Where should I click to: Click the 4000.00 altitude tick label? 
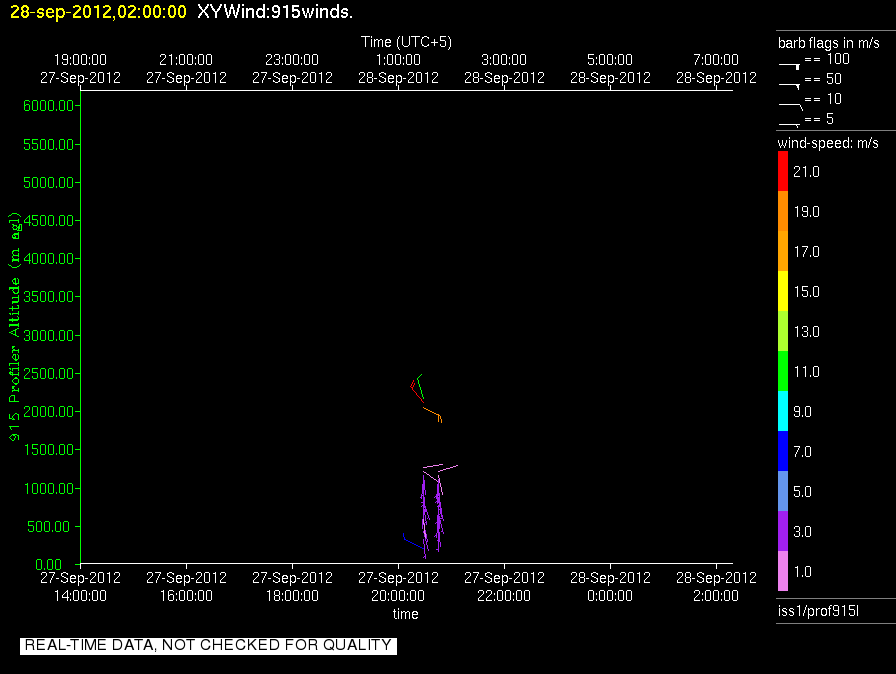49,259
